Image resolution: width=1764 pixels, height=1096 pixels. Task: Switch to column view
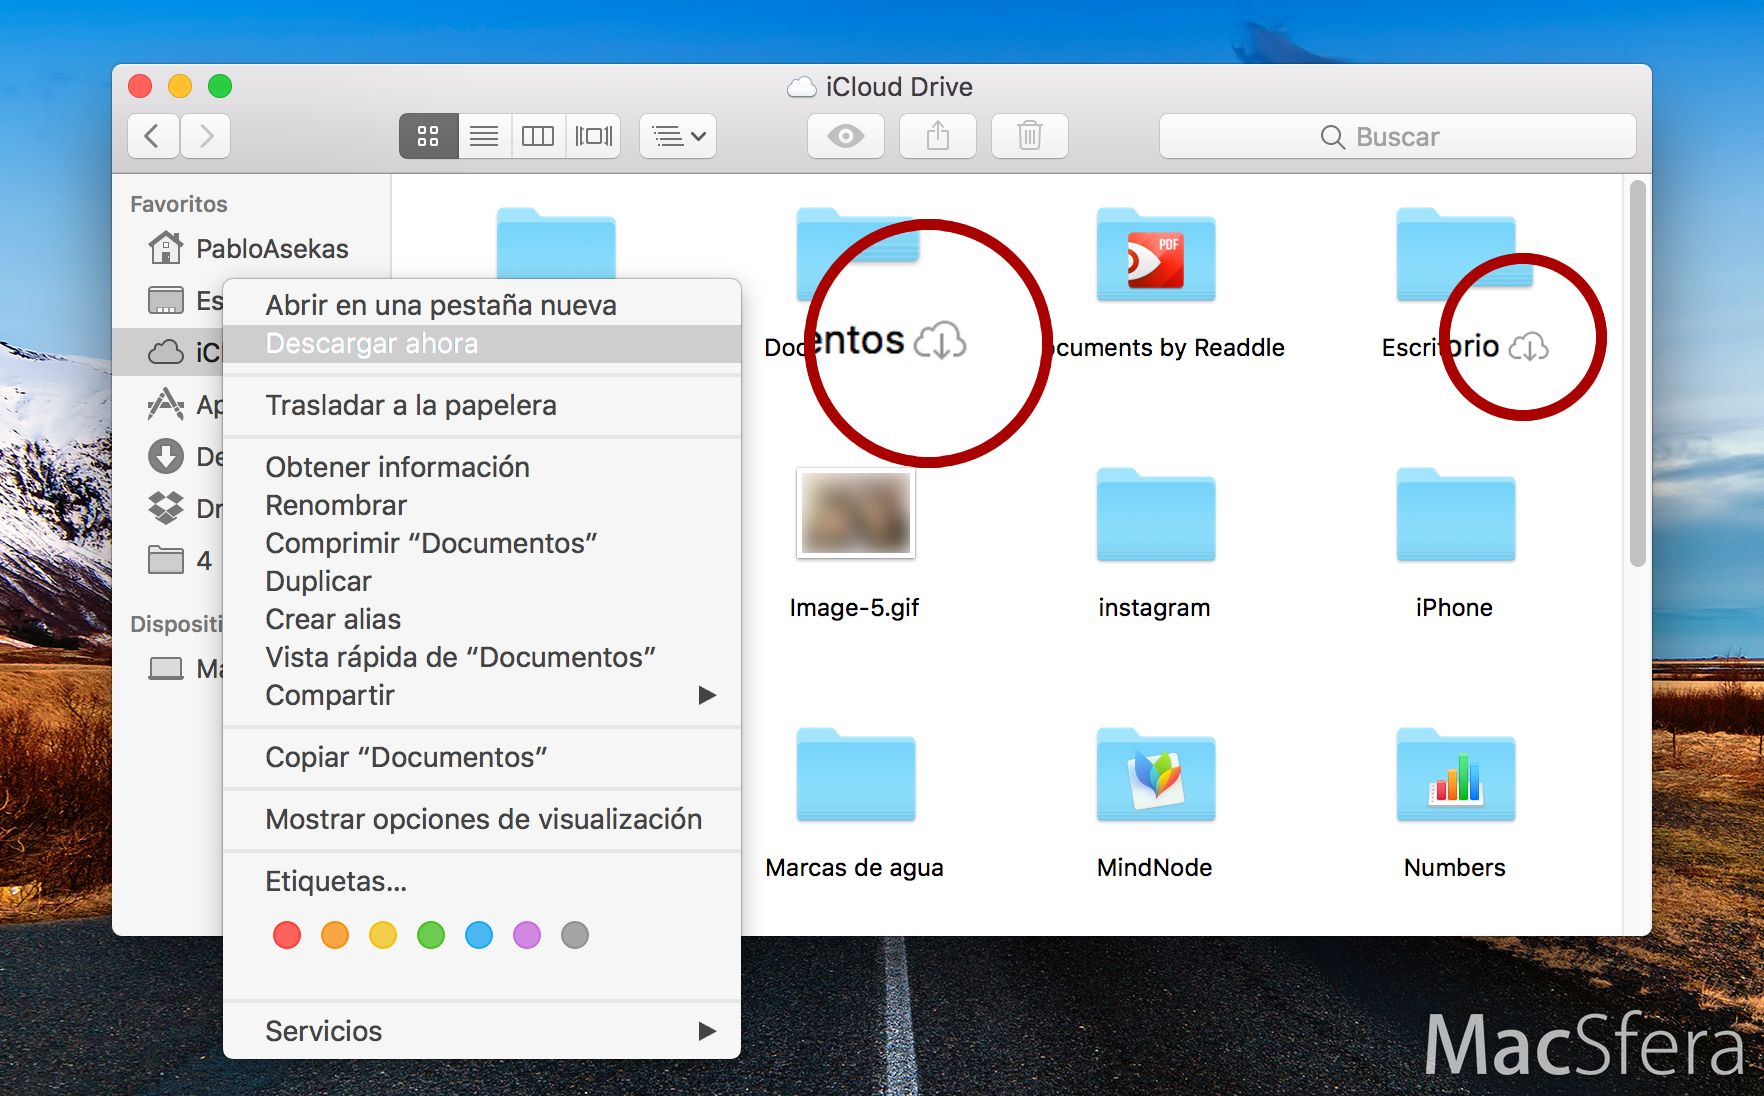[x=538, y=136]
